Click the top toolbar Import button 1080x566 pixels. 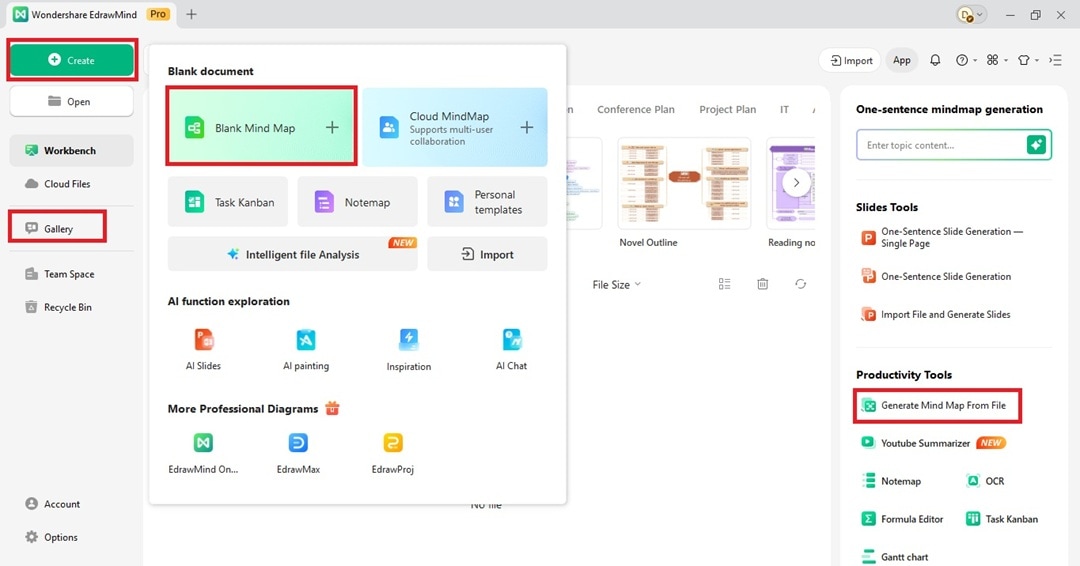[851, 61]
